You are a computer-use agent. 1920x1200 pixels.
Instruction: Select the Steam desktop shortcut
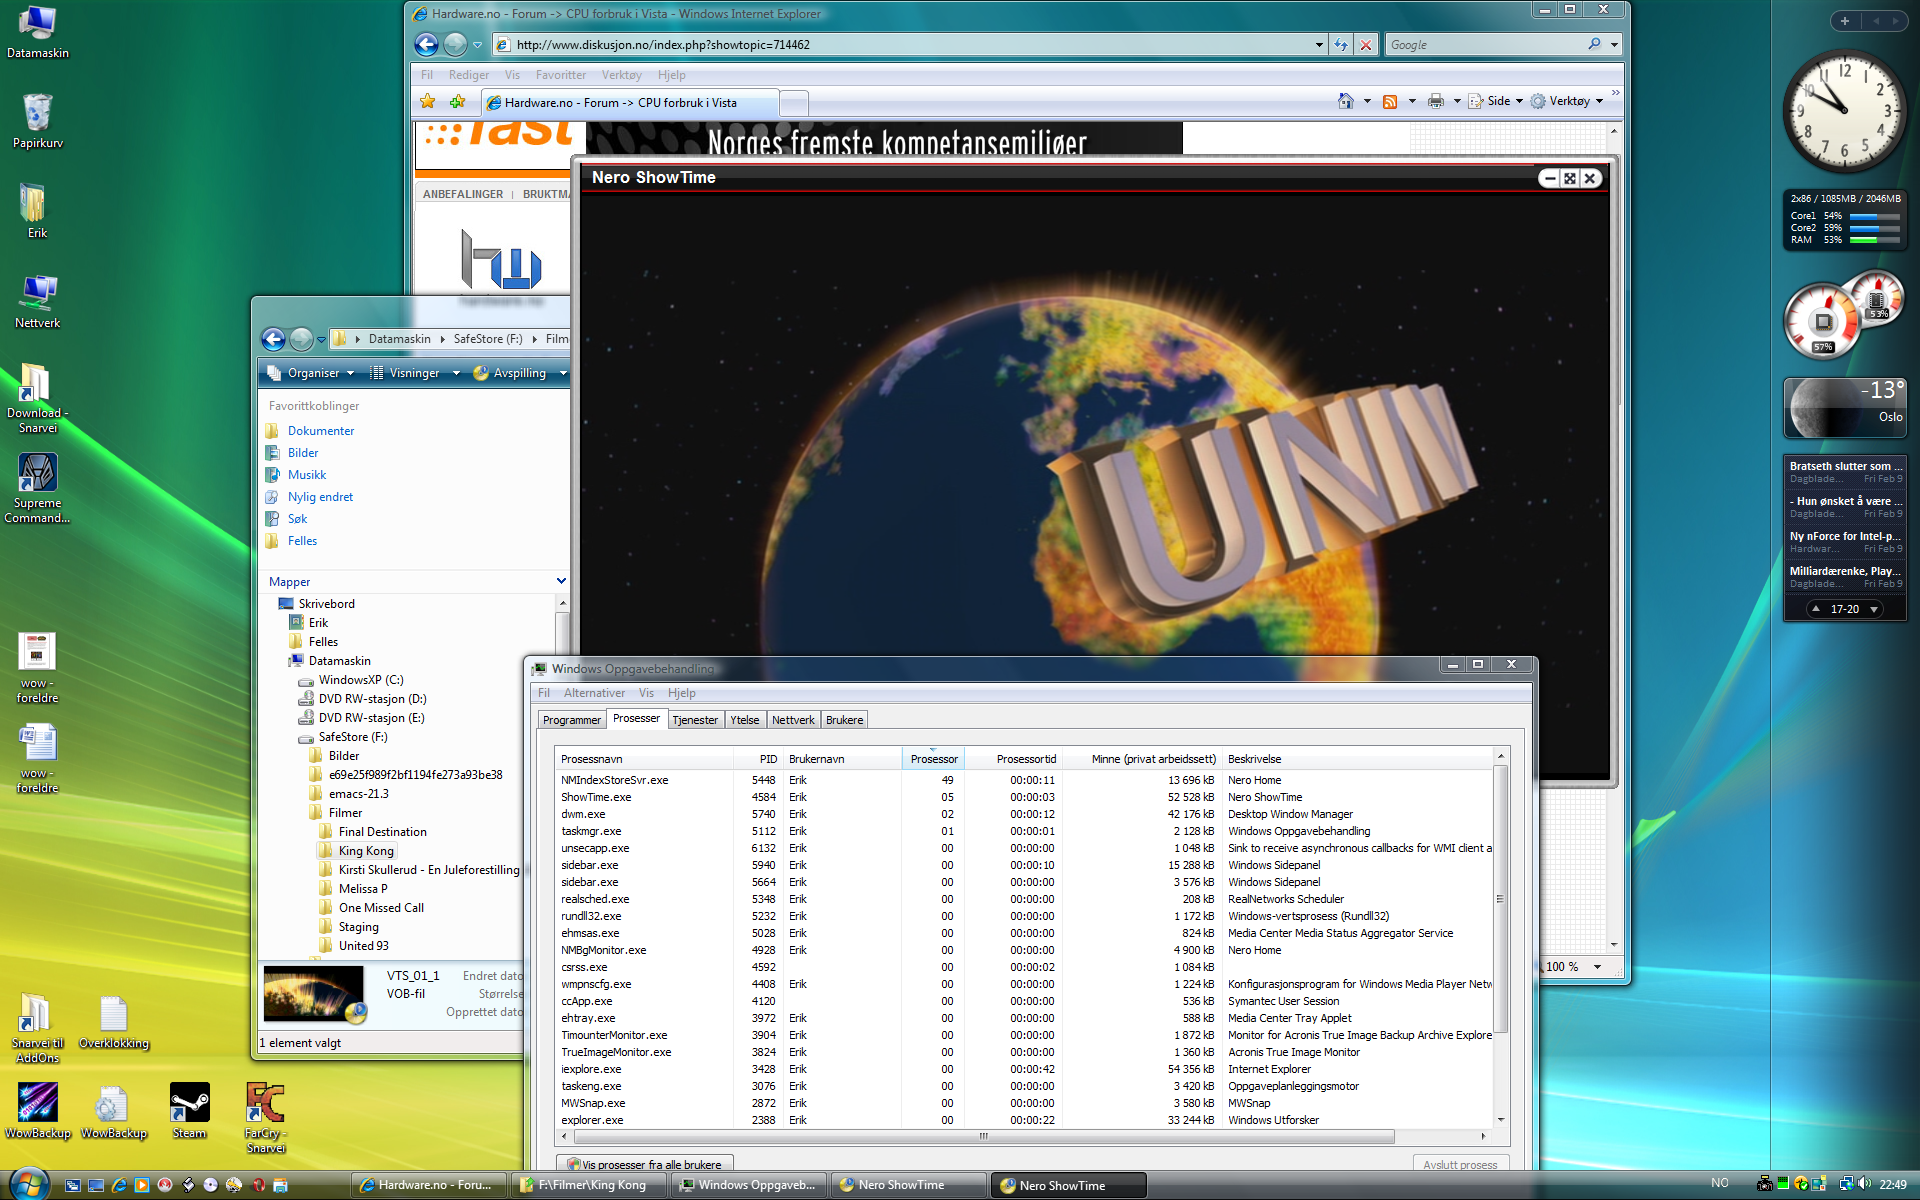point(189,1110)
